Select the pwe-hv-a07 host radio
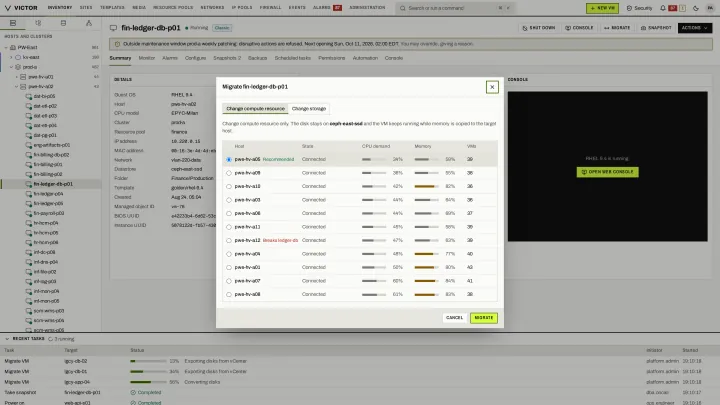The height and width of the screenshot is (405, 720). pyautogui.click(x=229, y=281)
